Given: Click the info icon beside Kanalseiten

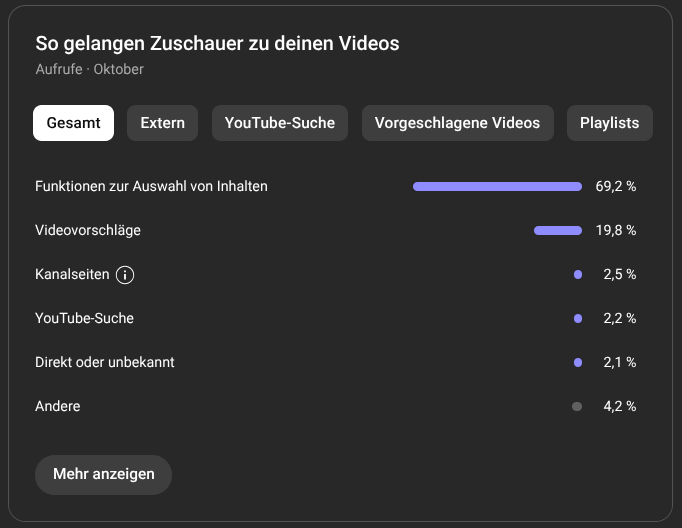Looking at the screenshot, I should (125, 275).
